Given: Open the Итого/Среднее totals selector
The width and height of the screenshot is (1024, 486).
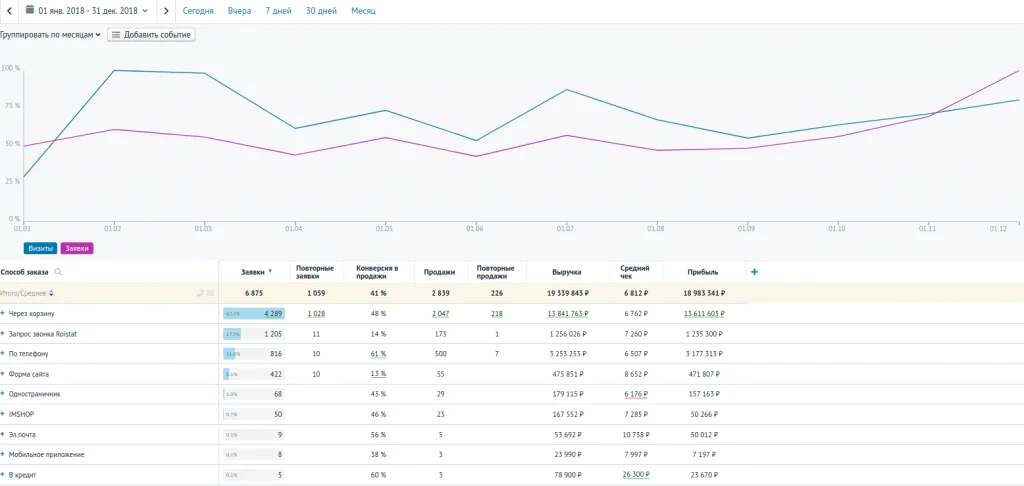Looking at the screenshot, I should tap(28, 293).
